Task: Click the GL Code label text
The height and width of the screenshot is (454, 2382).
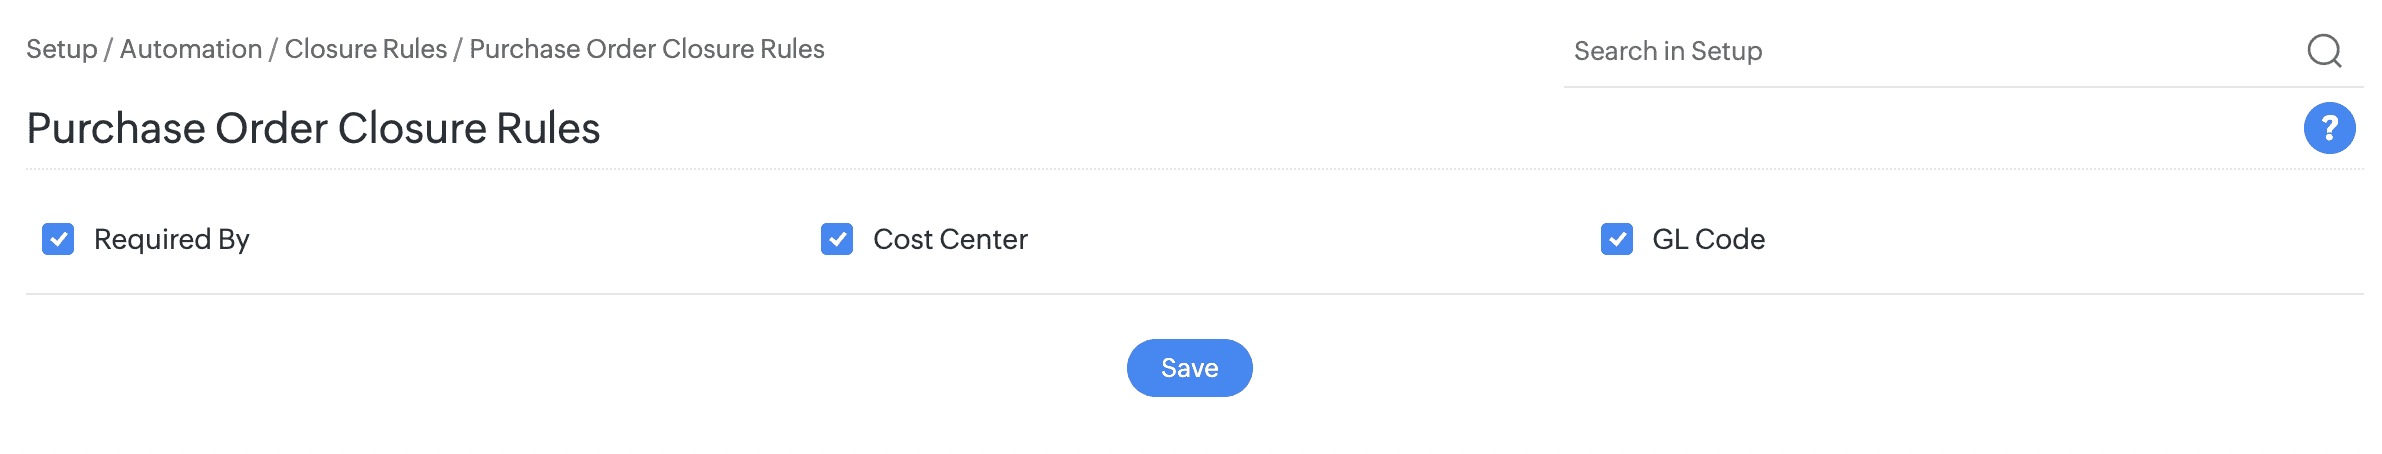Action: point(1708,239)
